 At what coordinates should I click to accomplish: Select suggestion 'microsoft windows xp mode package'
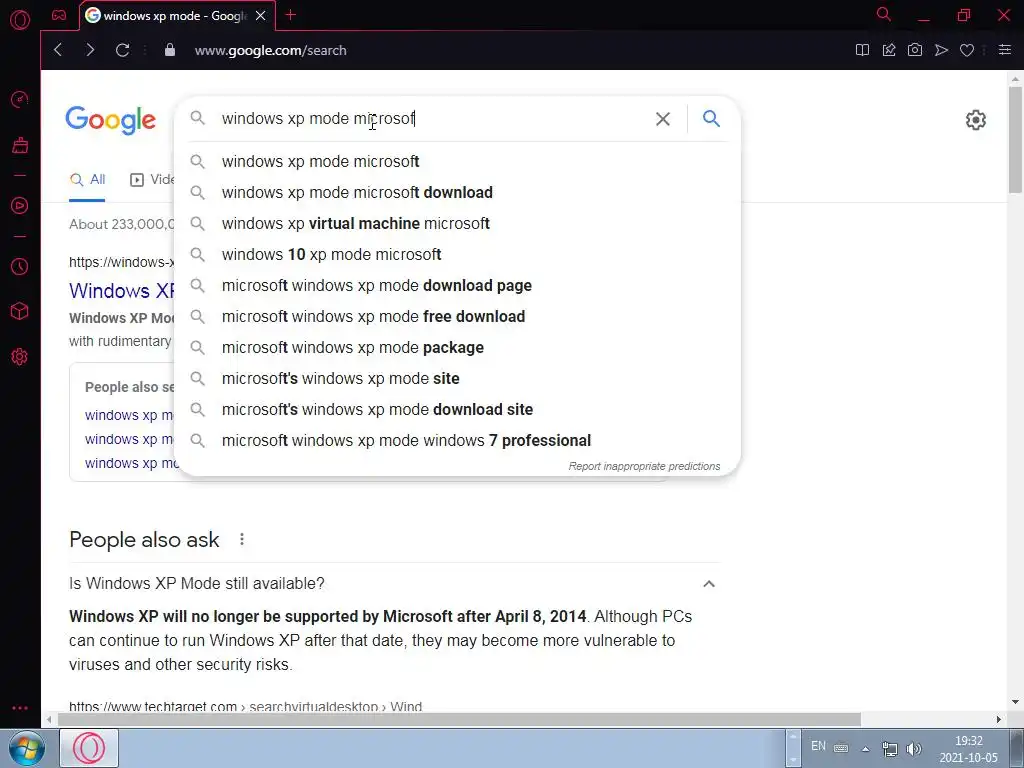pyautogui.click(x=457, y=347)
